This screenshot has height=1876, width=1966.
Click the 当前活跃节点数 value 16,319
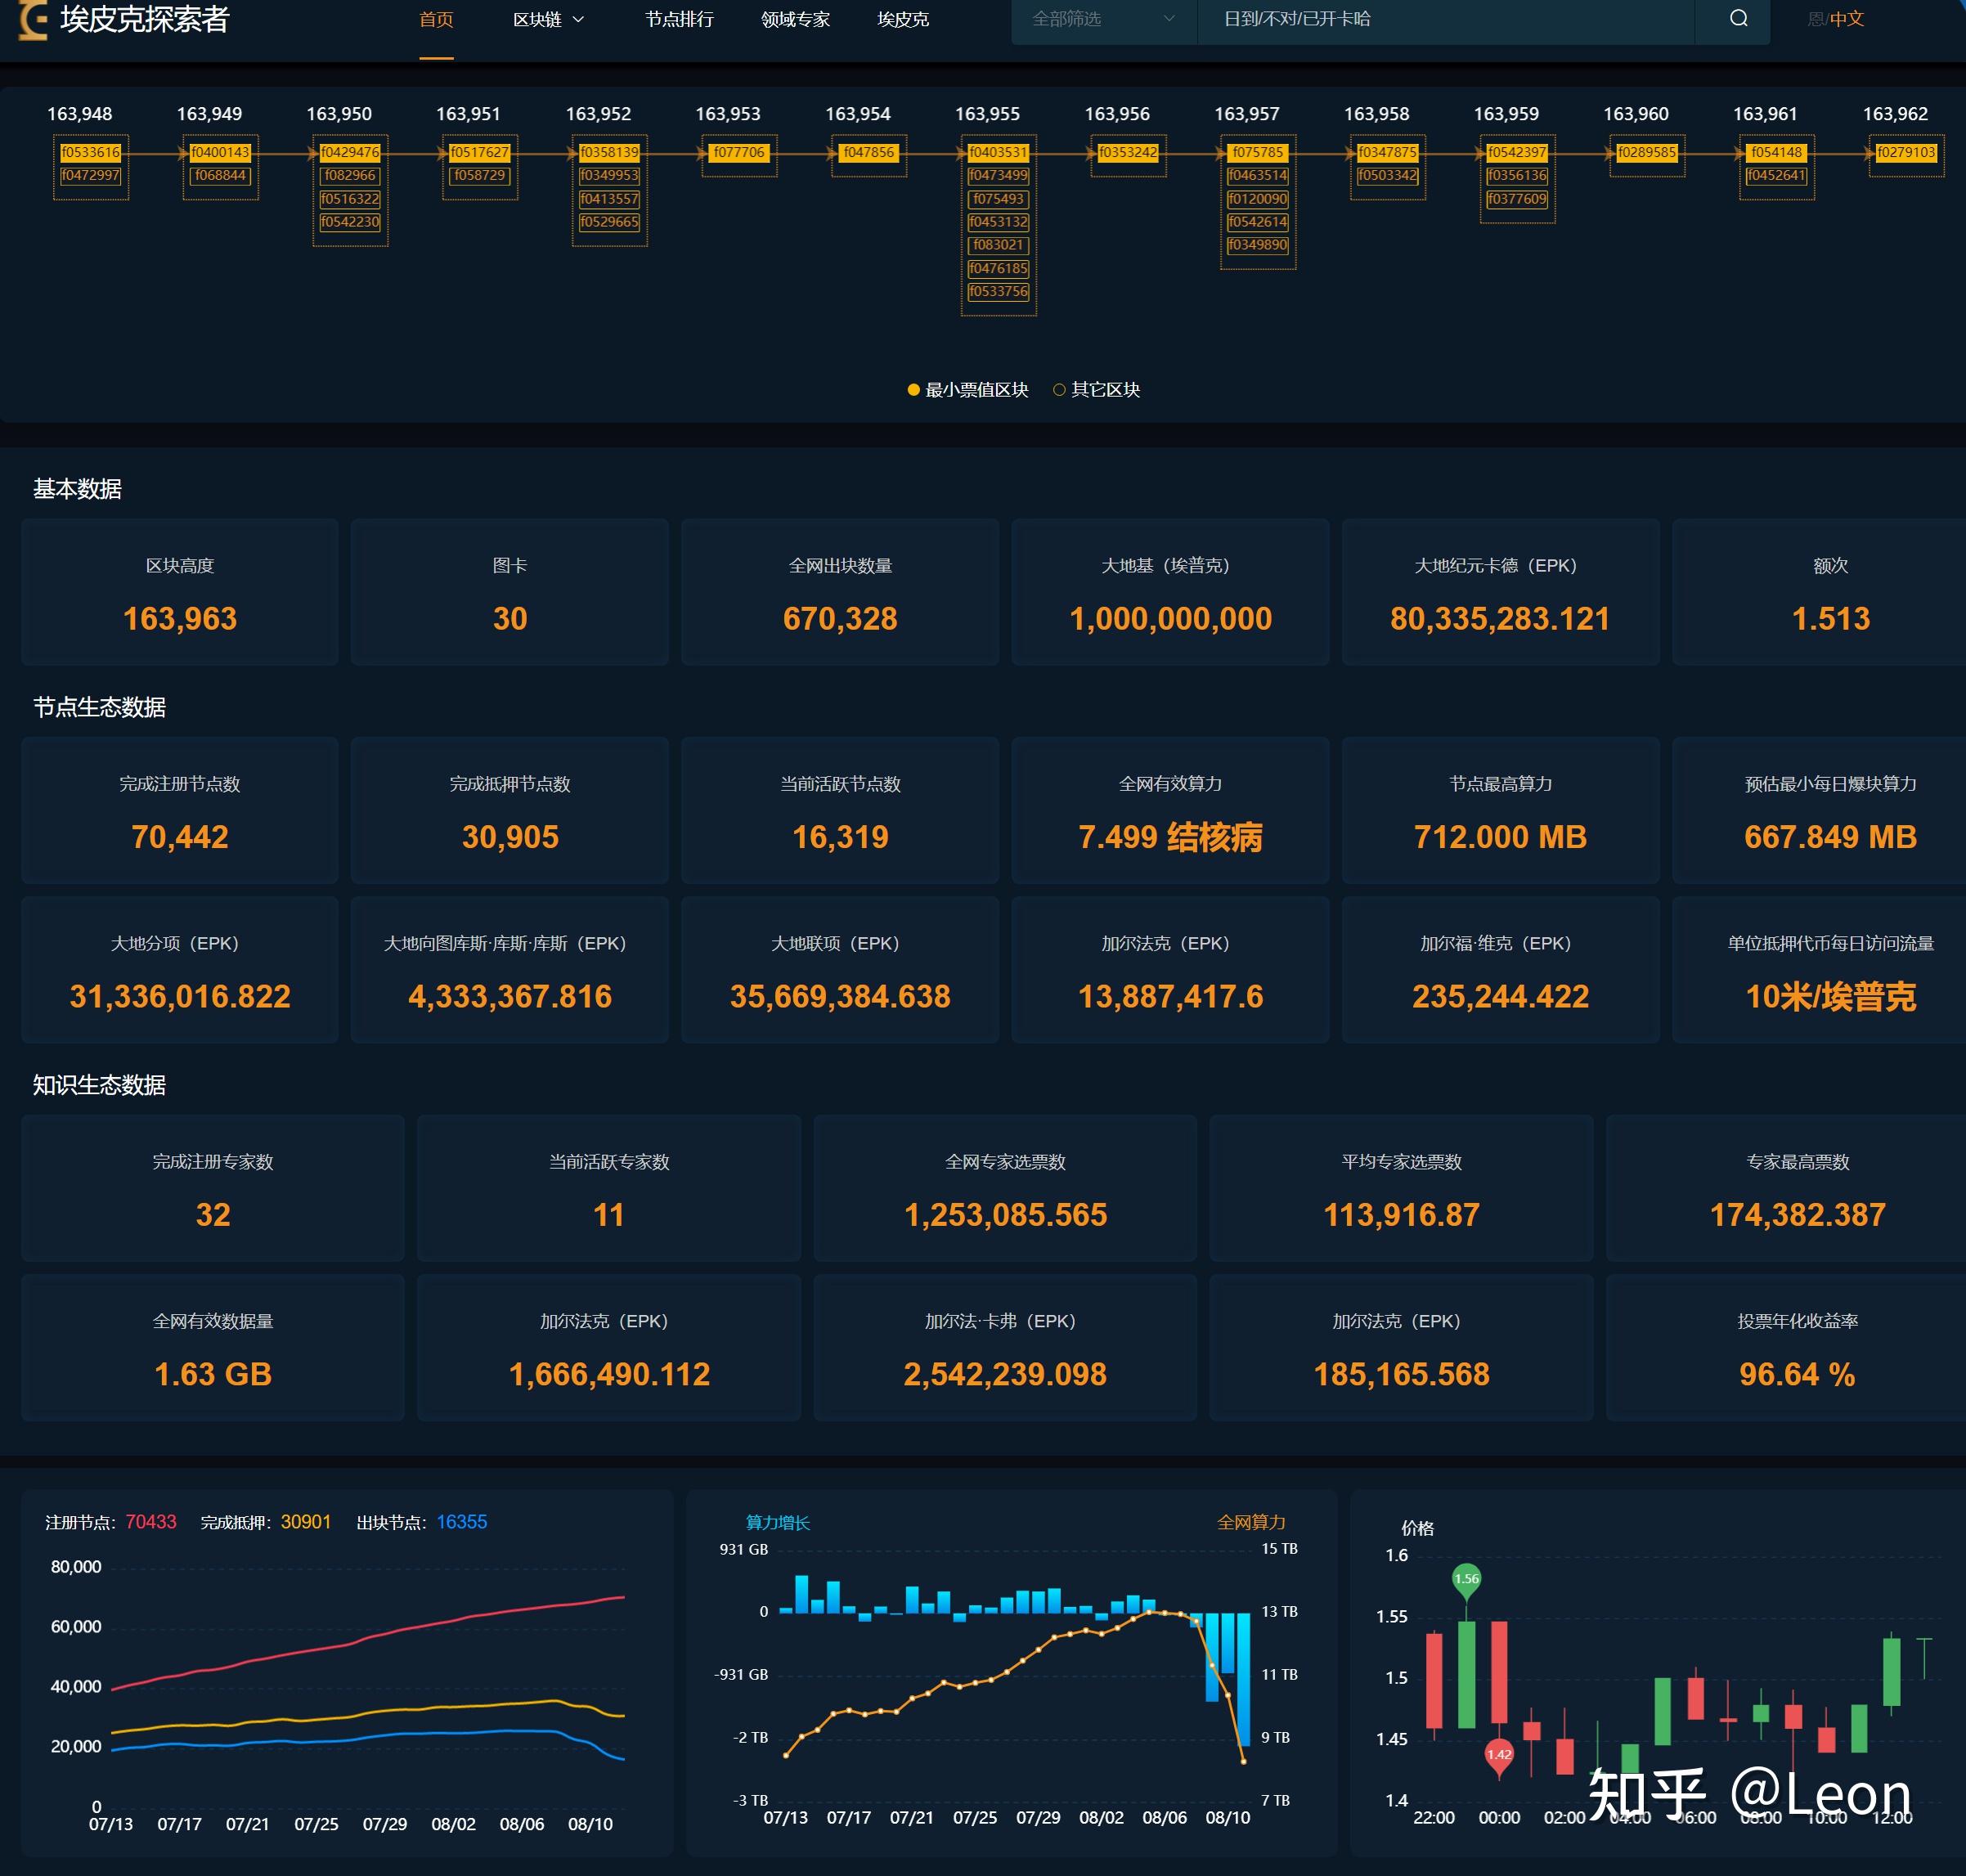[840, 837]
